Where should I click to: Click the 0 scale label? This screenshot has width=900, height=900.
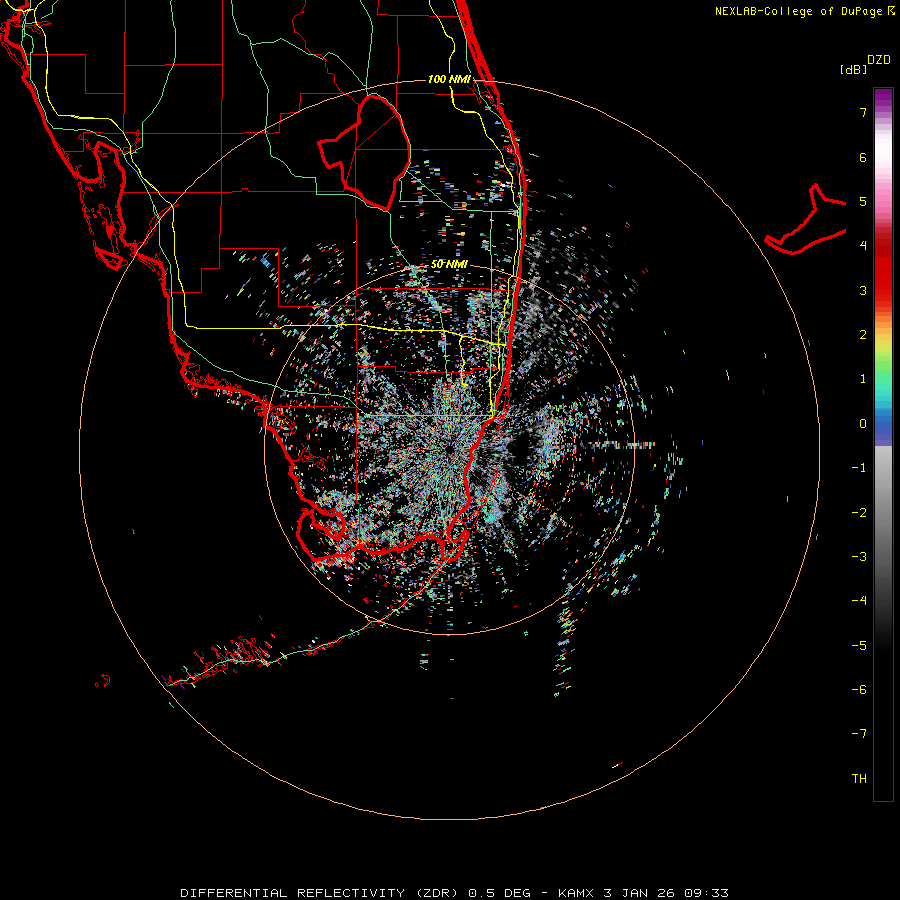[863, 424]
